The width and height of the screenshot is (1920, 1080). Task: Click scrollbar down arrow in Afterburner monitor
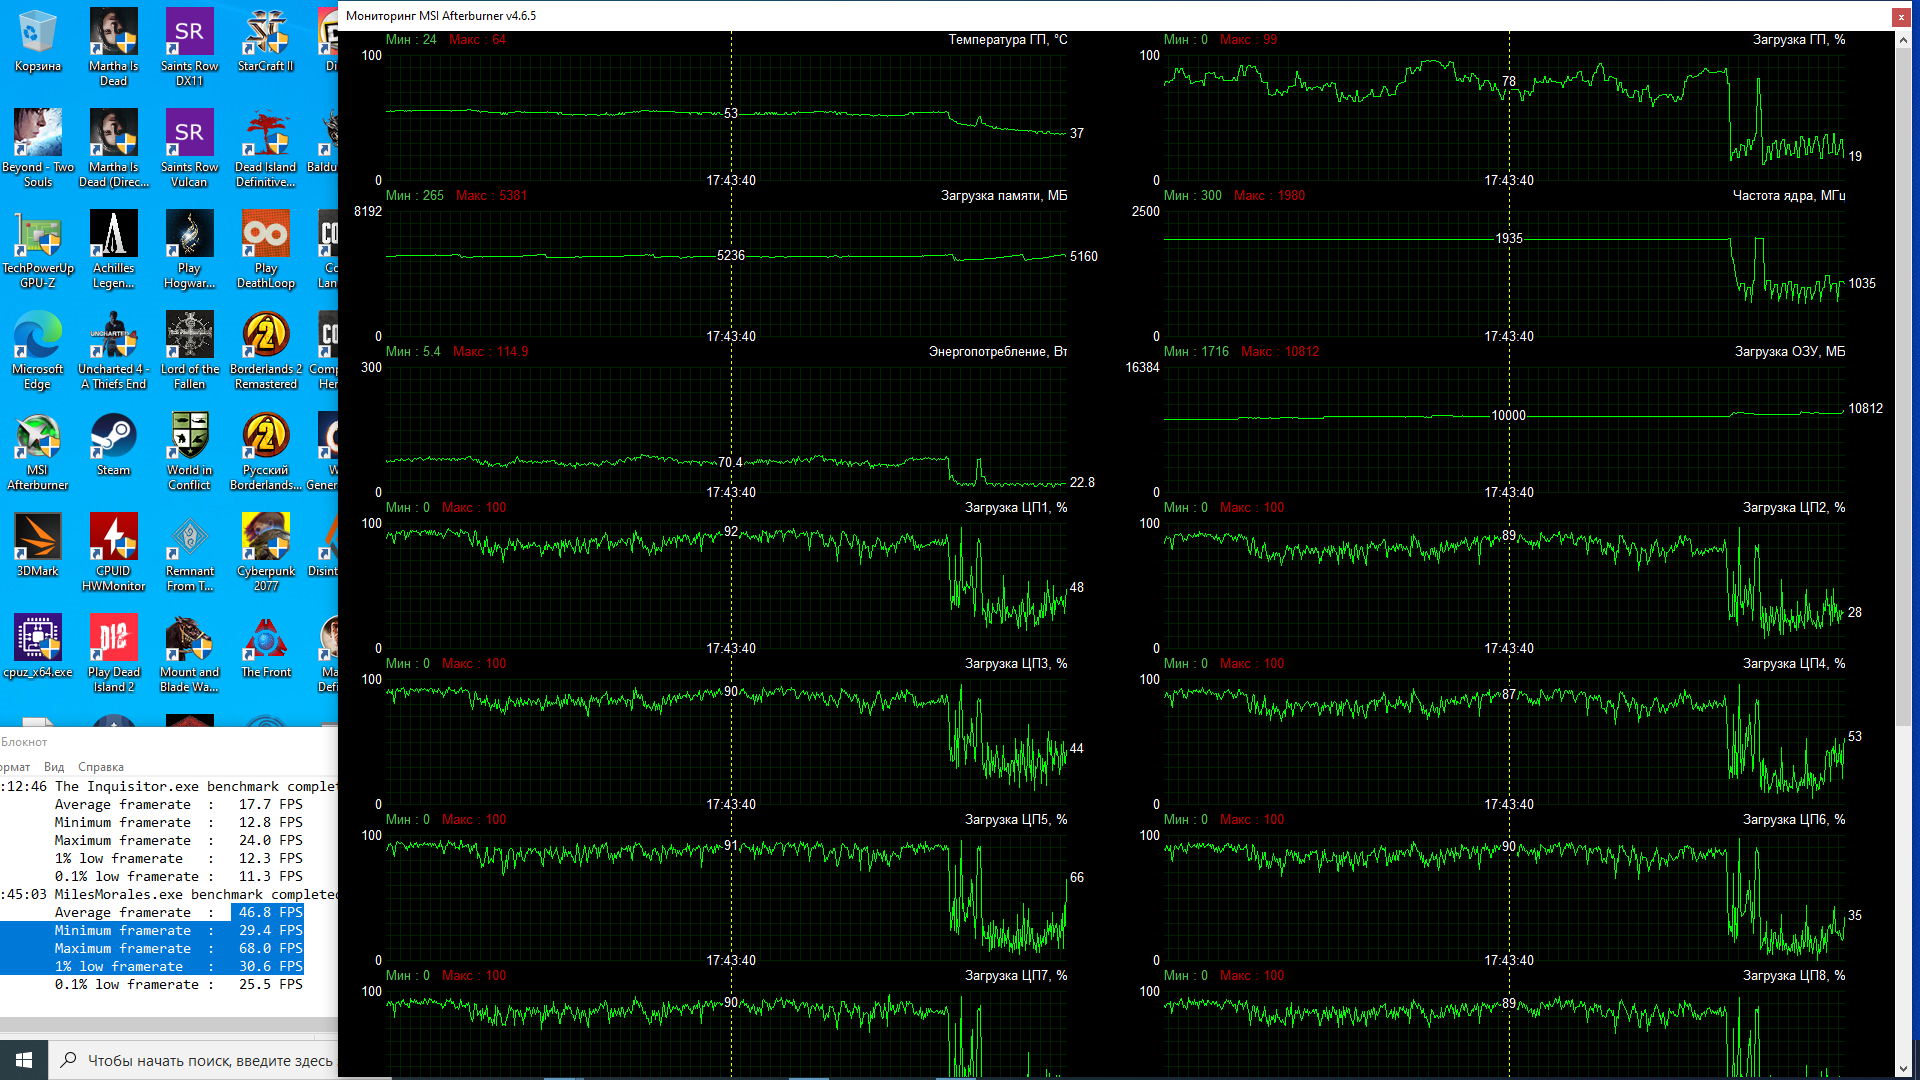[1903, 1069]
